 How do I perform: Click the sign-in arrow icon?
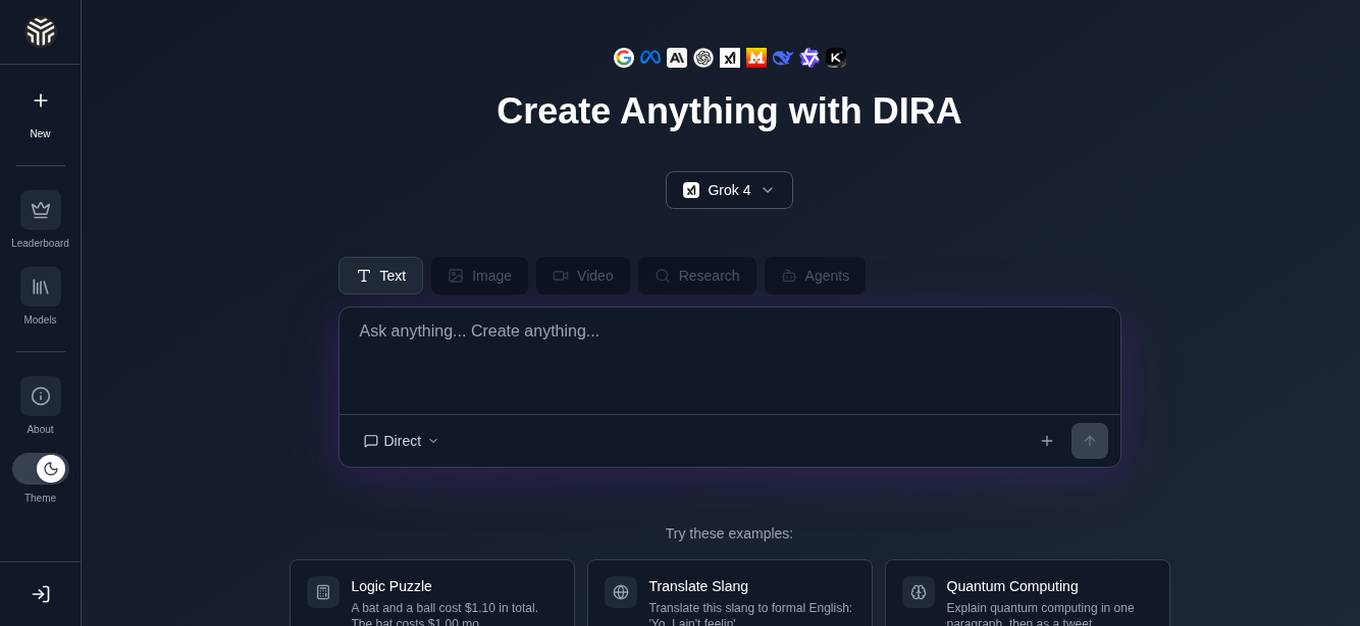[40, 594]
